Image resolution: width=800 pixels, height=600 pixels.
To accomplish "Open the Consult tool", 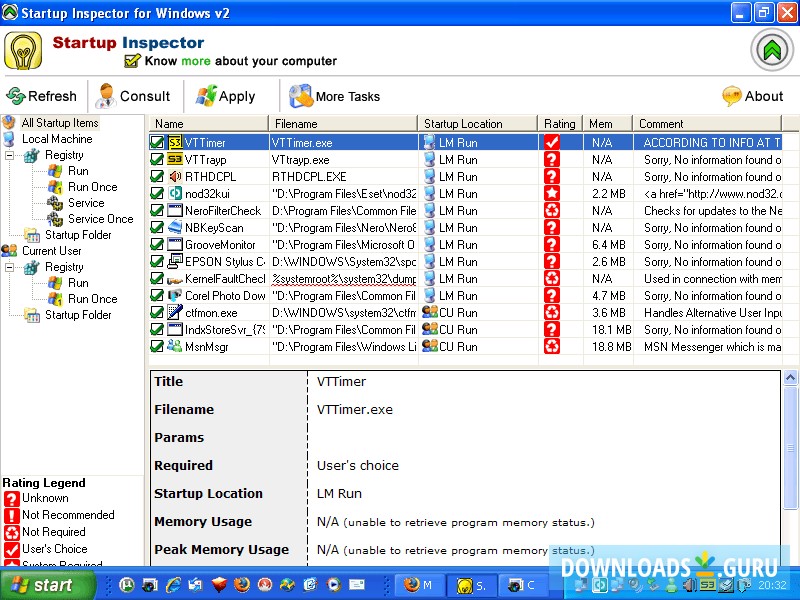I will tap(134, 96).
